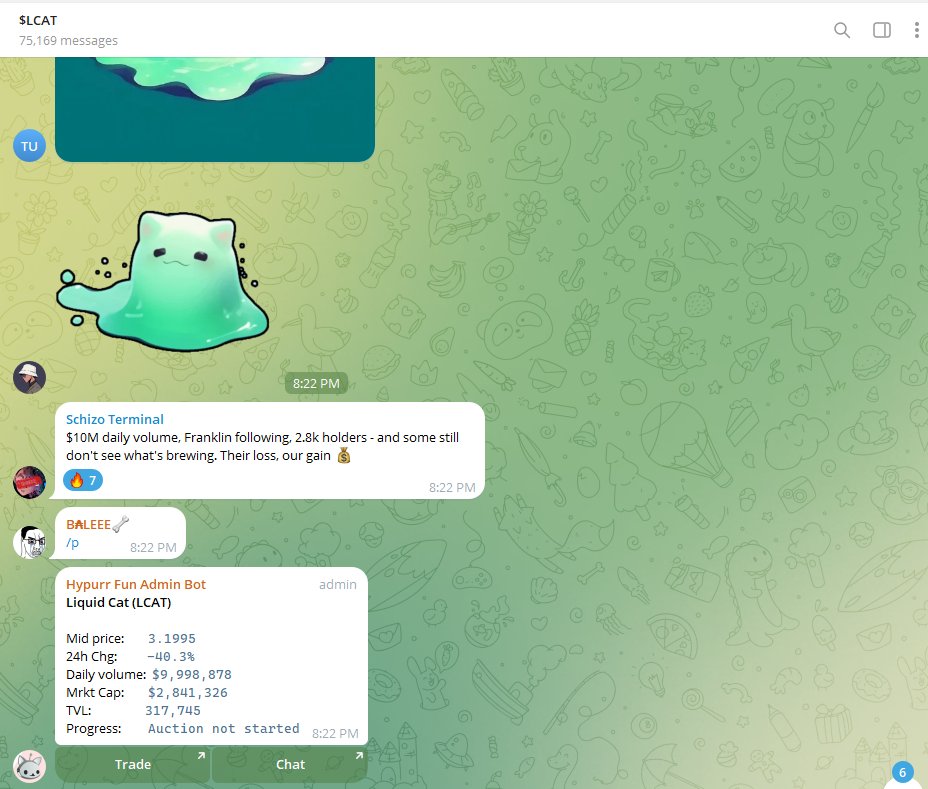This screenshot has height=789, width=928.
Task: Click the TU user avatar
Action: tap(30, 146)
